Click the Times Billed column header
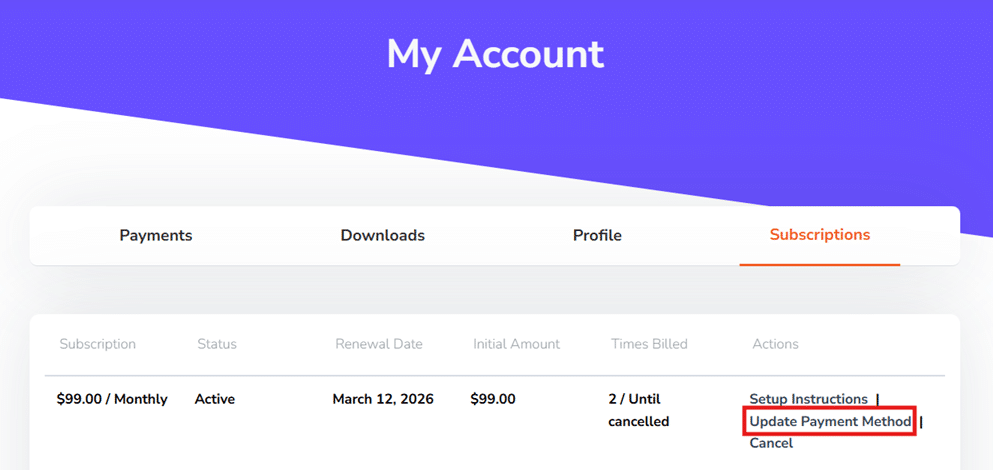Image resolution: width=993 pixels, height=470 pixels. (649, 344)
